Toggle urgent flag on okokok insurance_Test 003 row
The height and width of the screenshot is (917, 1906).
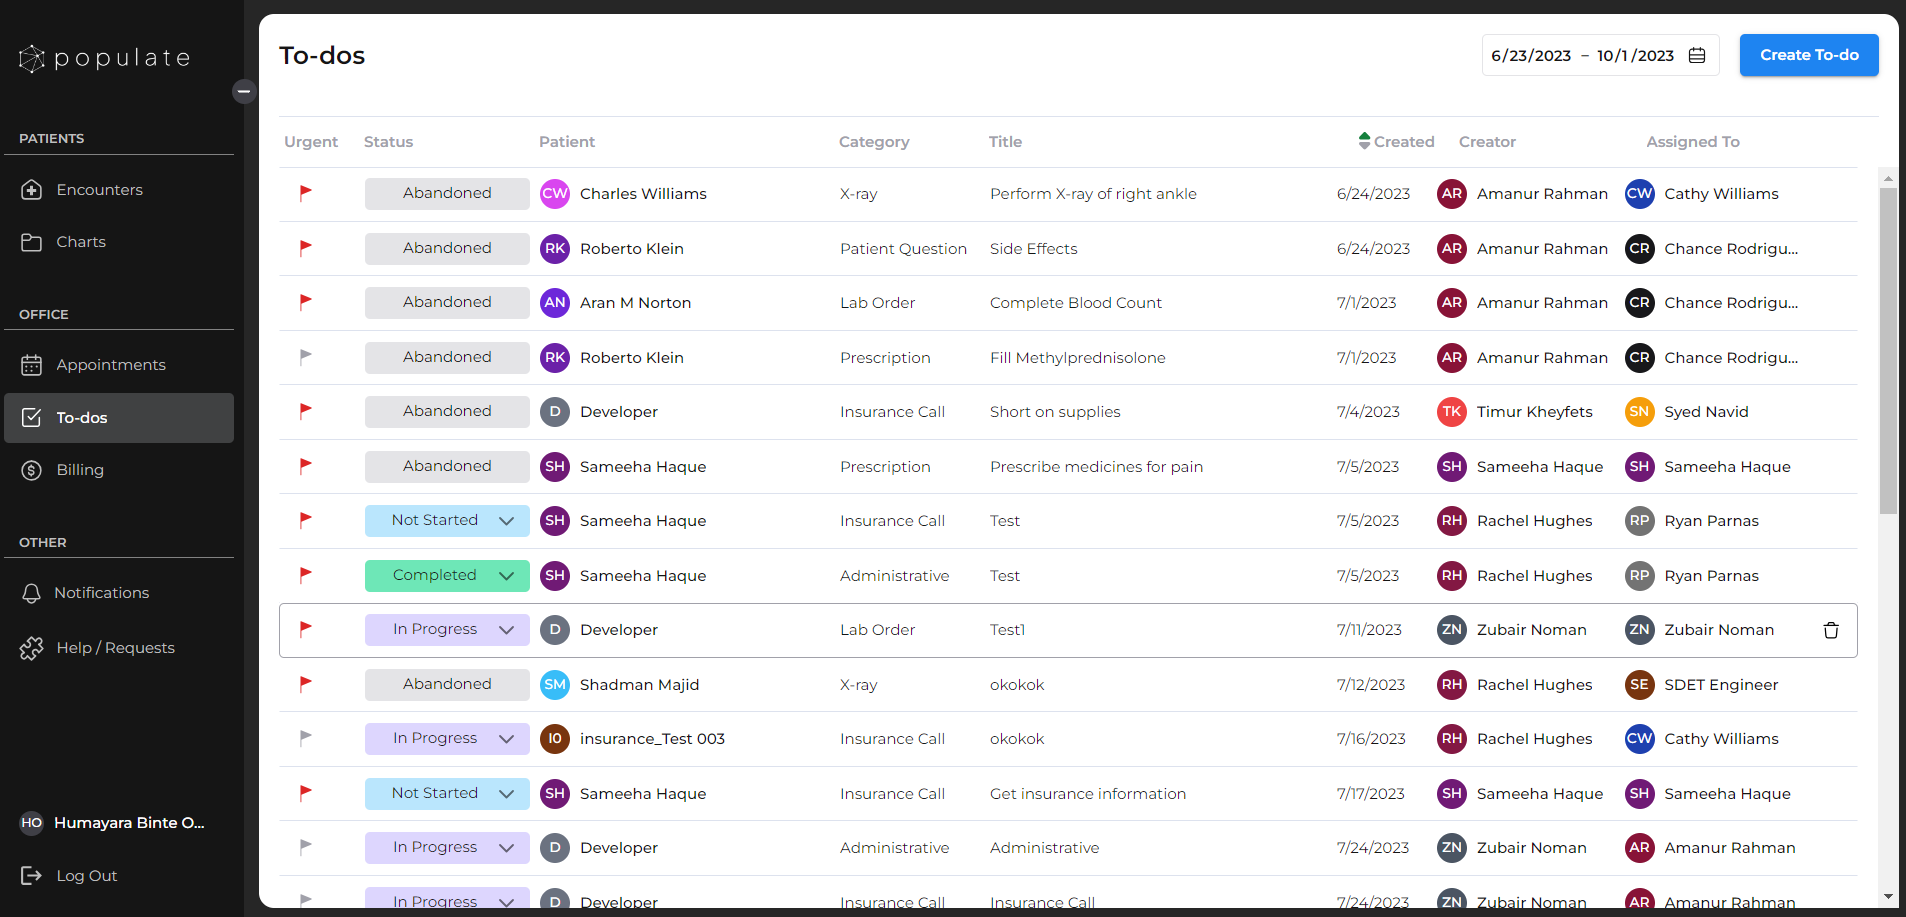click(305, 738)
